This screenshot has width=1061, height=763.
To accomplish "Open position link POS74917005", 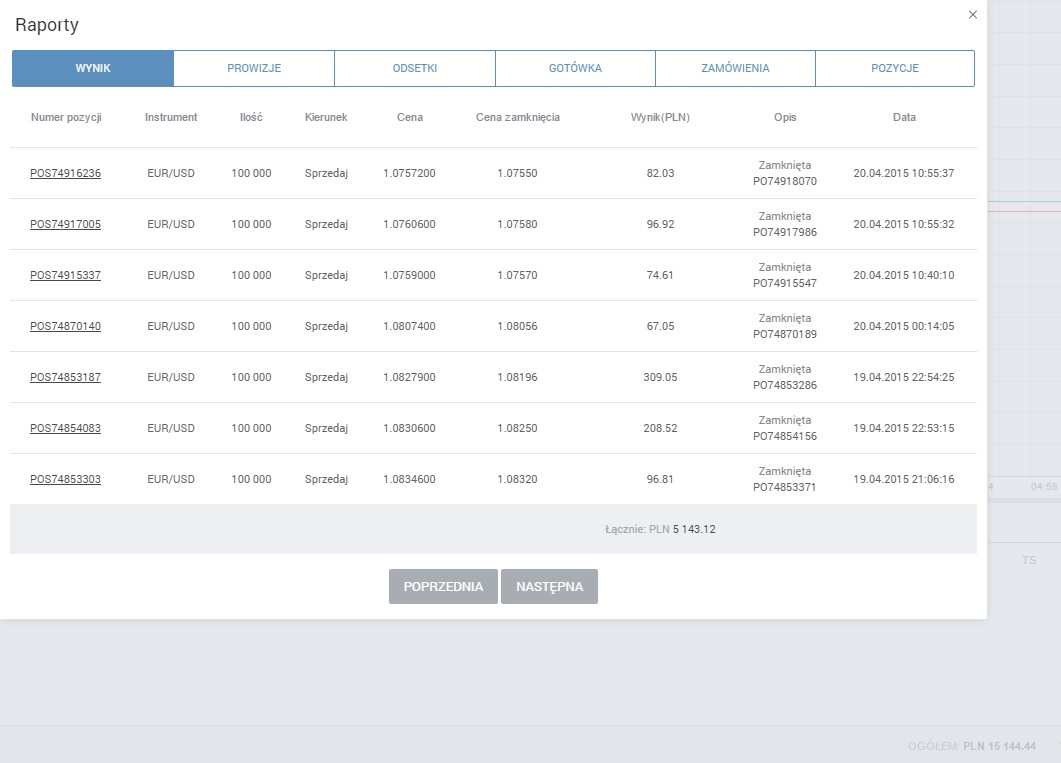I will point(65,224).
